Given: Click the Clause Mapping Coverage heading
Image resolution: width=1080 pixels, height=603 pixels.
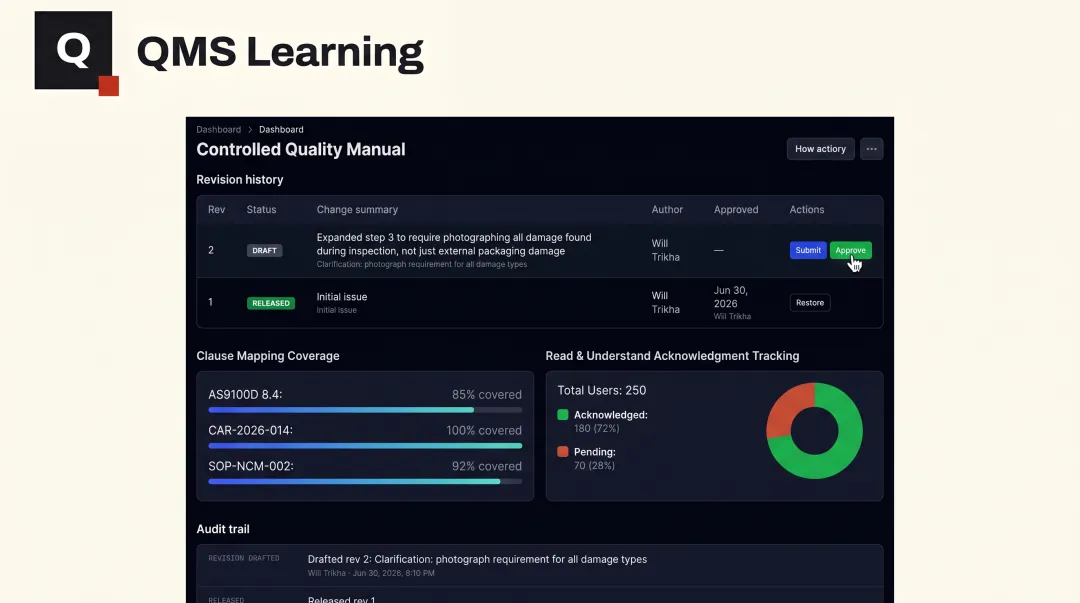Looking at the screenshot, I should 268,356.
